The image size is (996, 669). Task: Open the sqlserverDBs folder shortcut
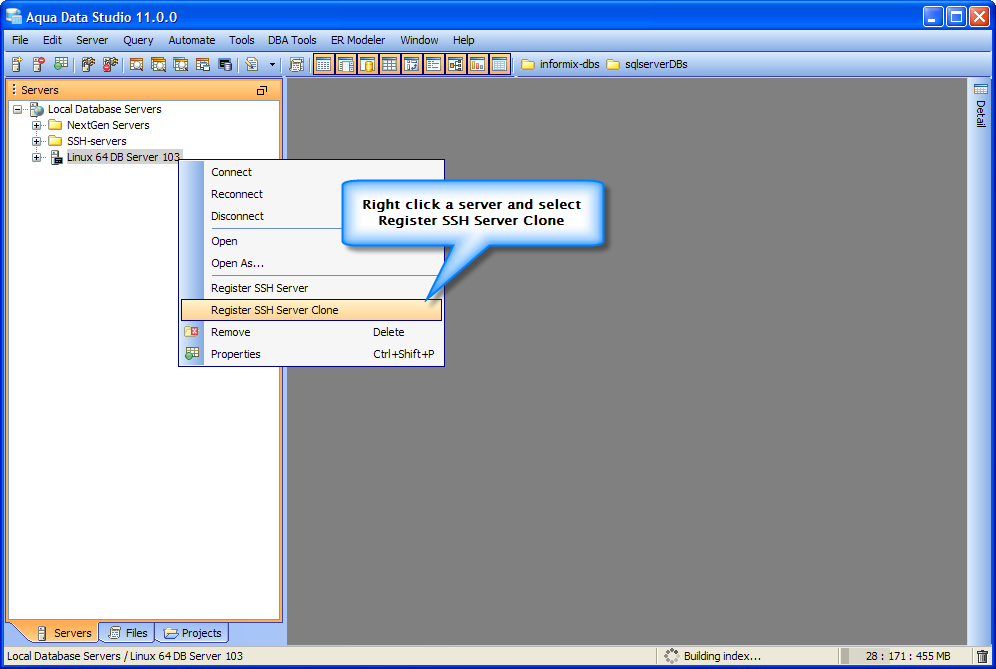647,64
